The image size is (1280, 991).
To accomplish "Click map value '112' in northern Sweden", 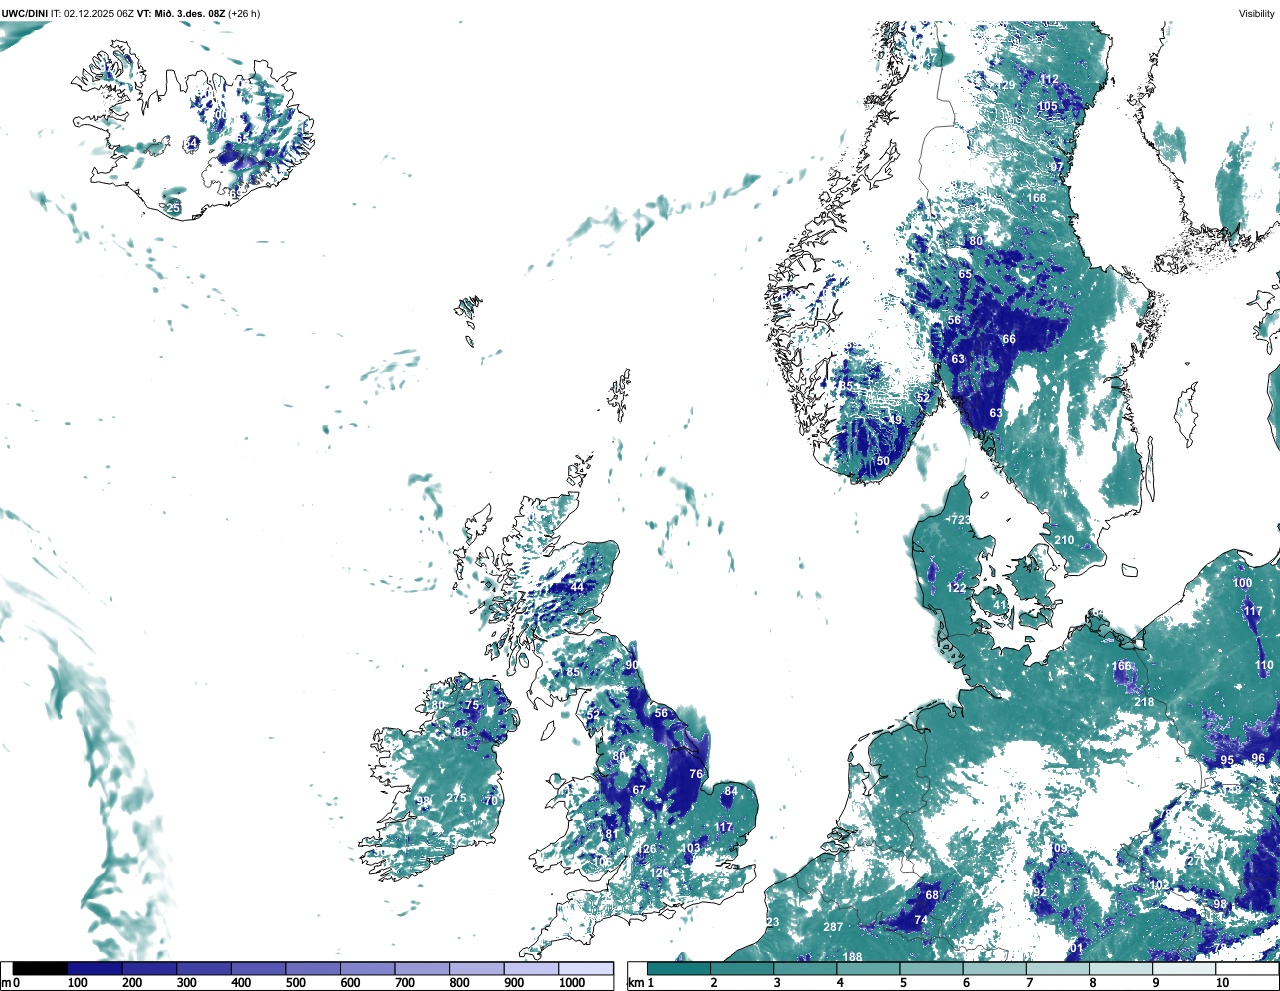I will 1048,79.
